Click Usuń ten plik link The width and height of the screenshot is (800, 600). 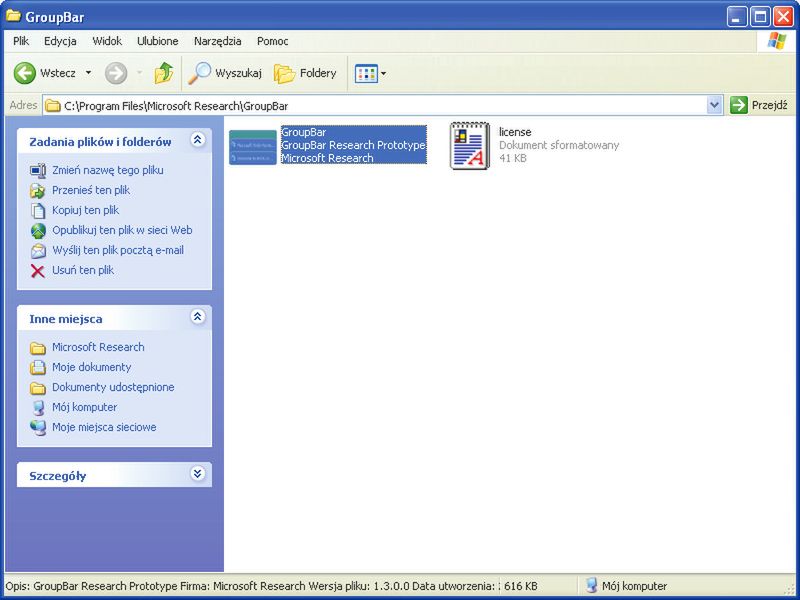[x=83, y=270]
